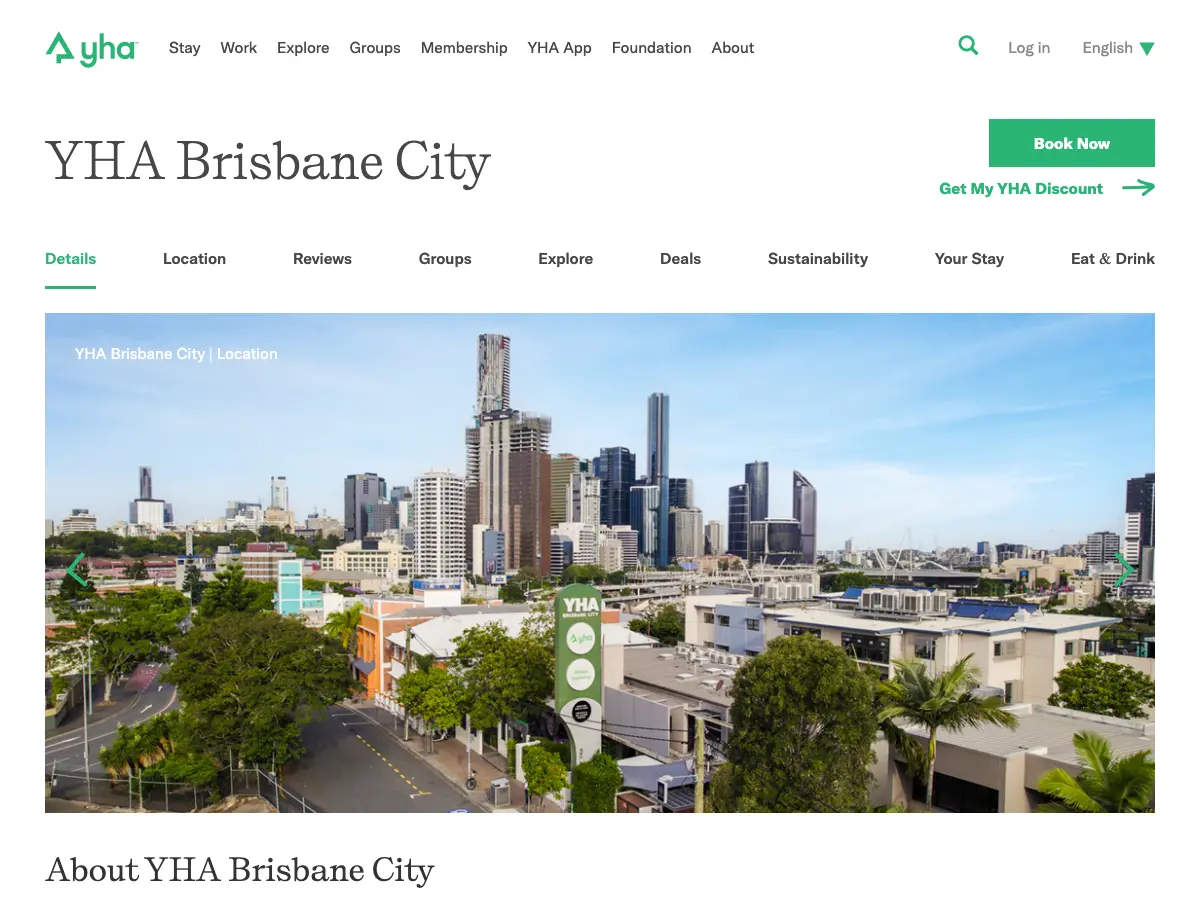
Task: Open the Explore top navigation menu
Action: pos(303,48)
